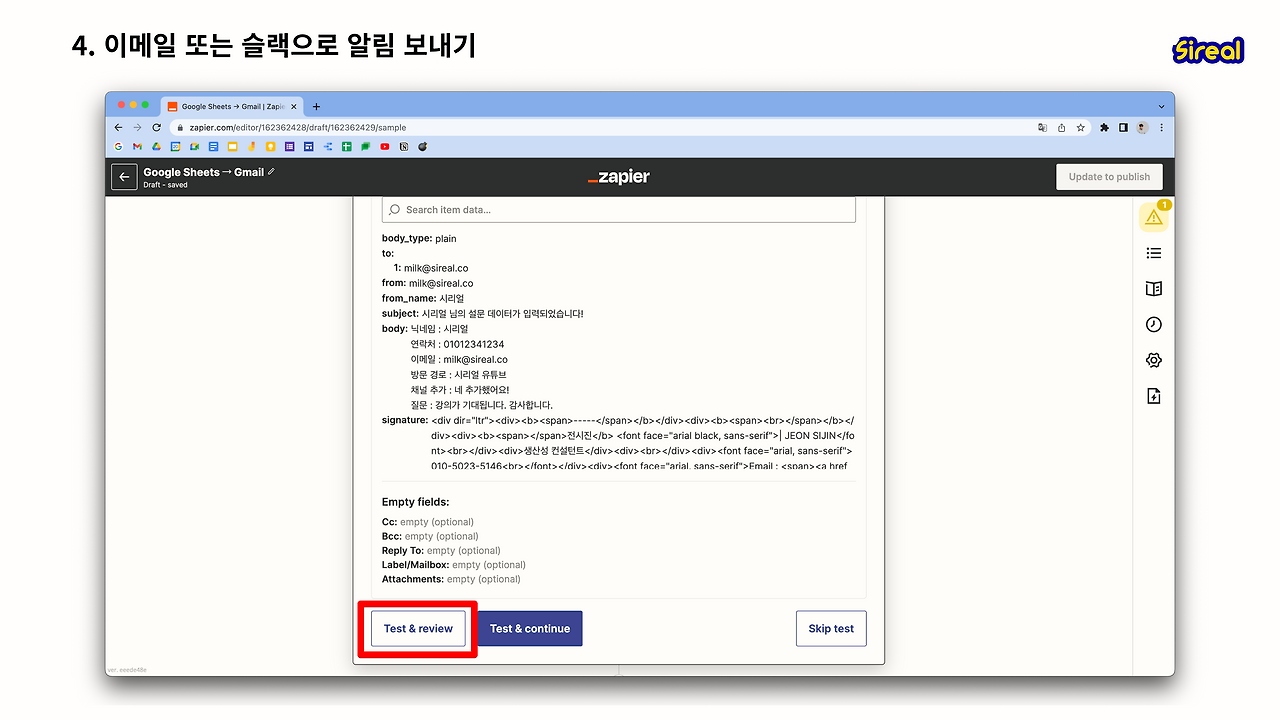Screen dimensions: 1280x720
Task: Show Zap history clock icon
Action: (x=1154, y=325)
